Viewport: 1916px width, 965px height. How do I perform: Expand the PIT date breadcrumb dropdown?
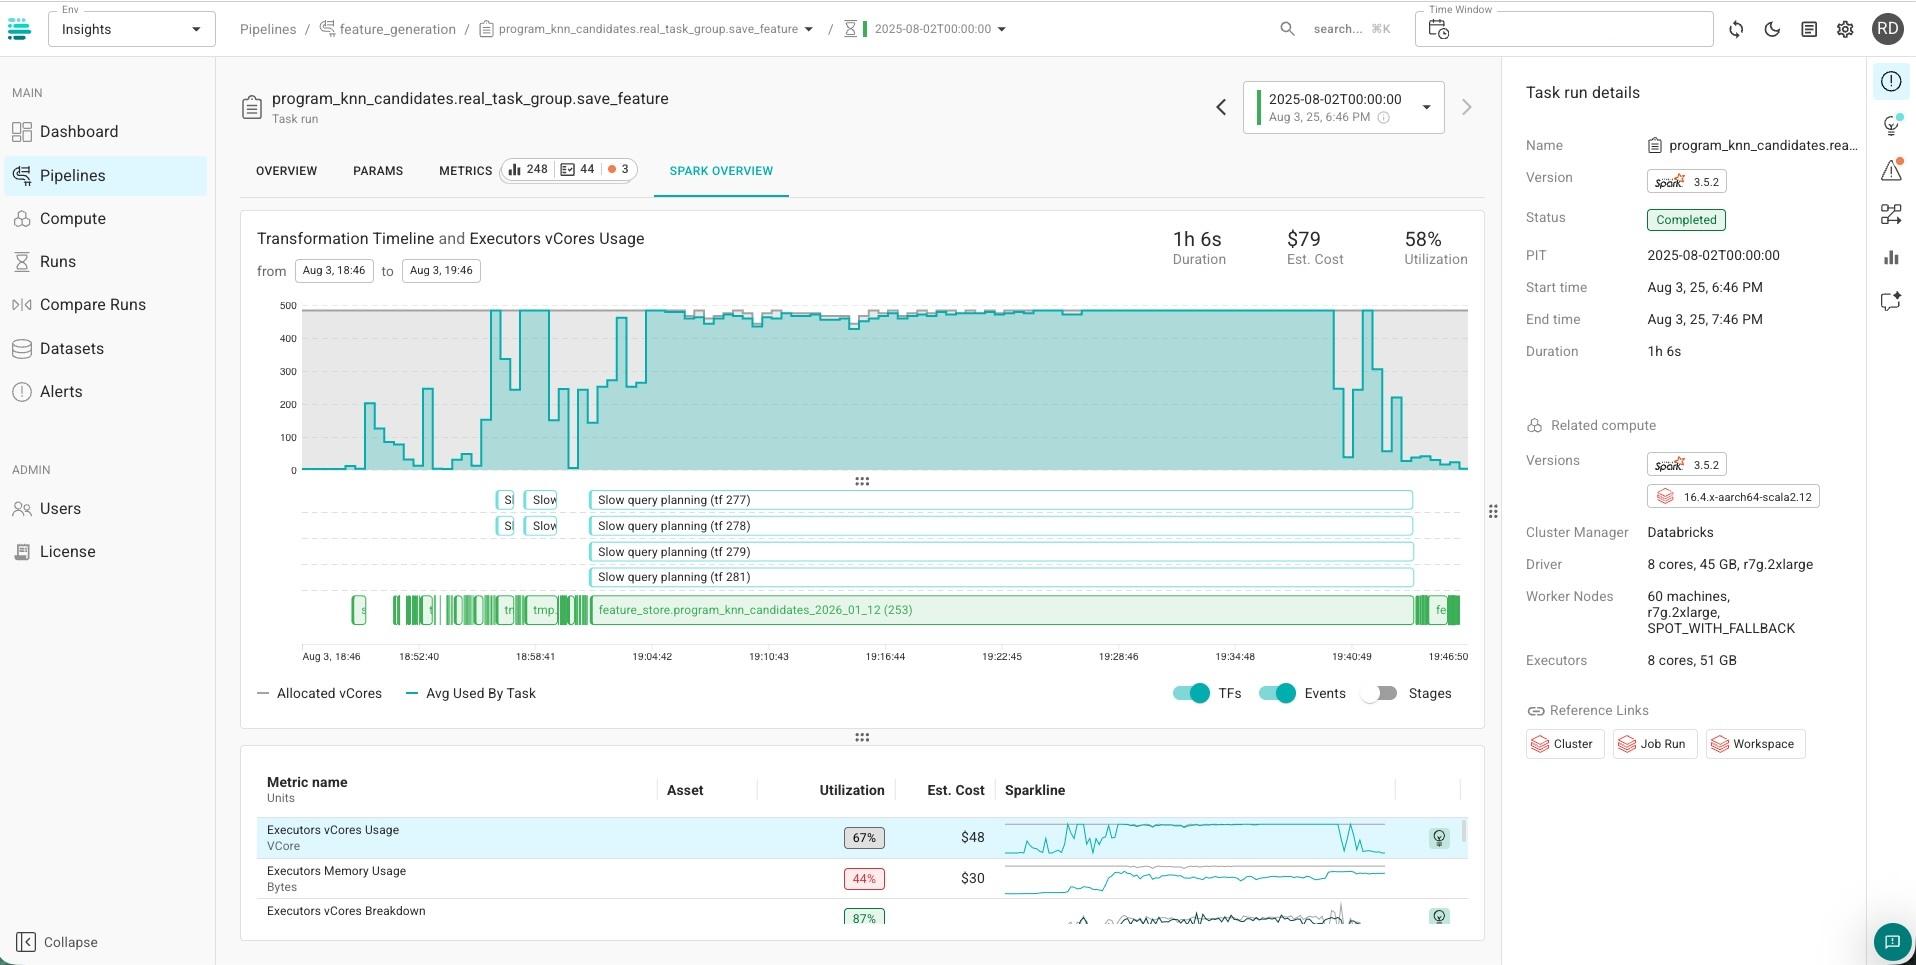(x=1002, y=29)
